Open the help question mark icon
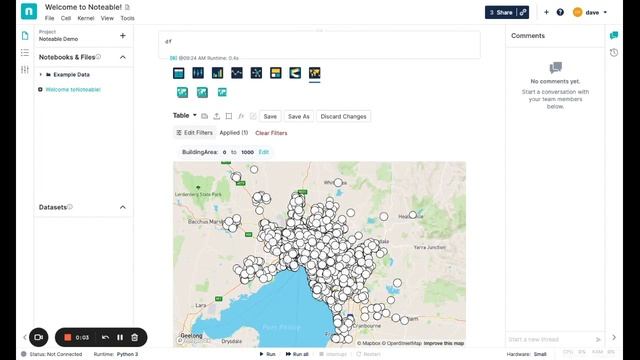Screen dimensions: 640x360 (560, 12)
